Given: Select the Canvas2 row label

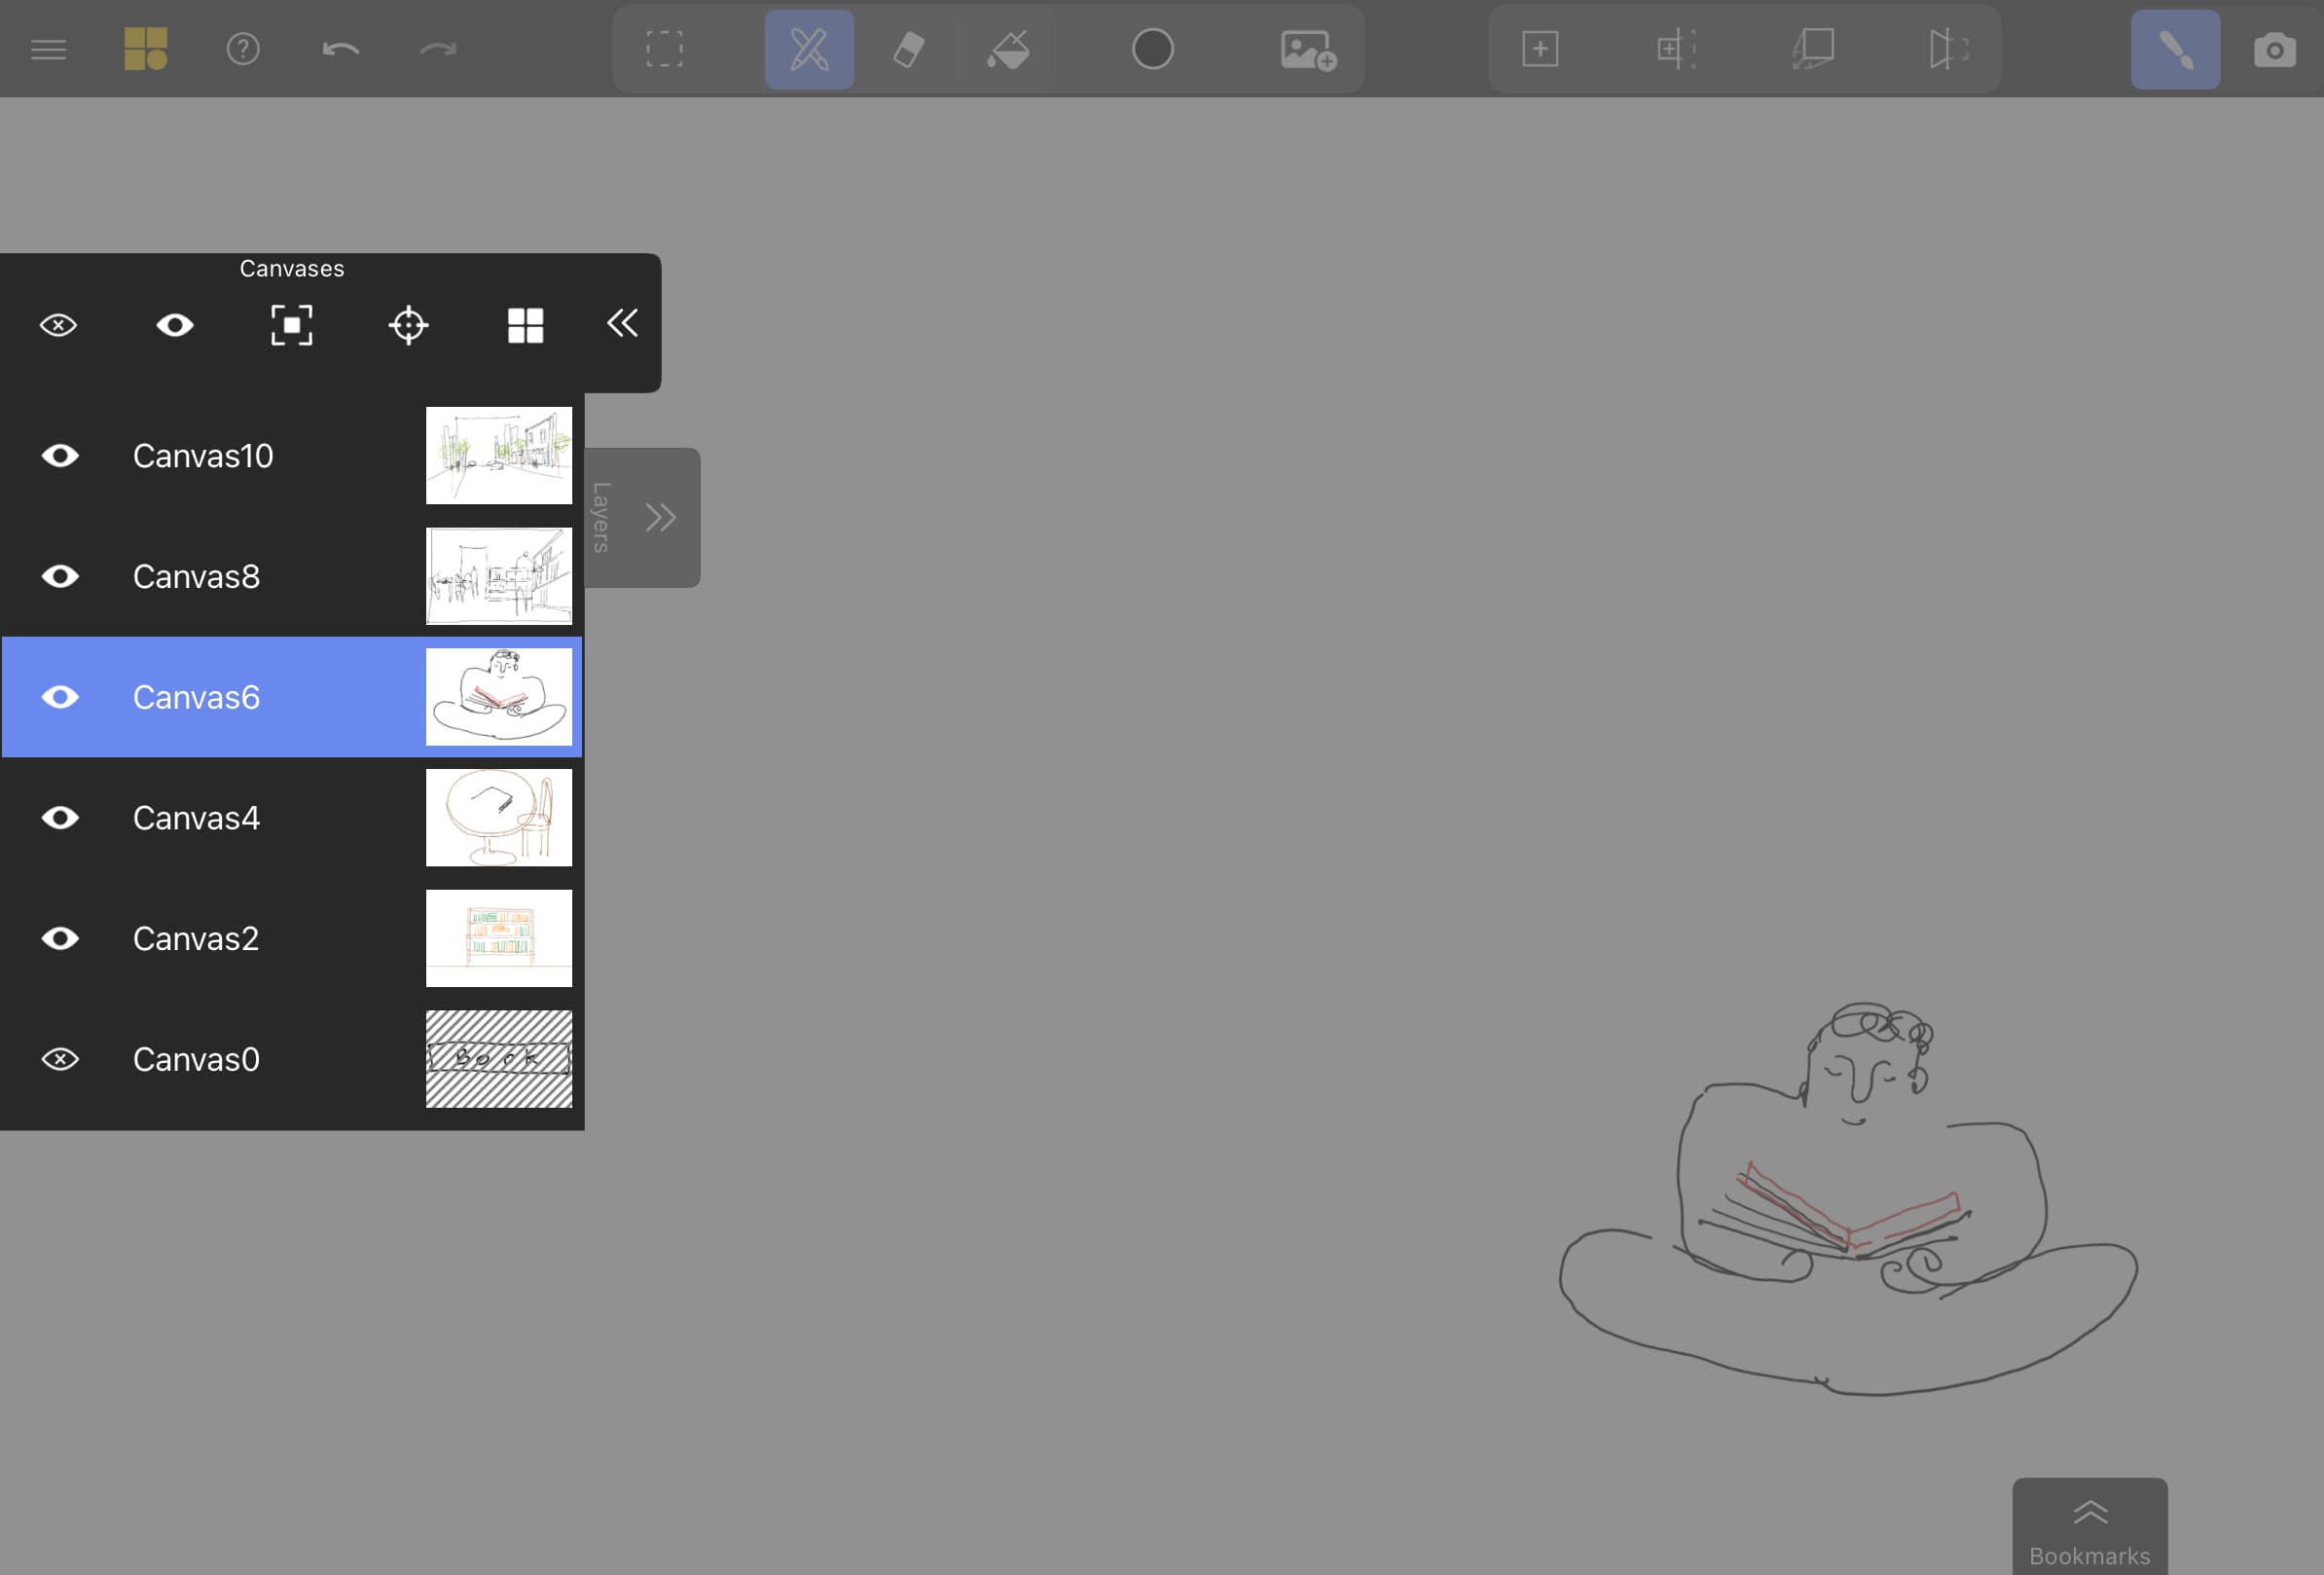Looking at the screenshot, I should [196, 938].
